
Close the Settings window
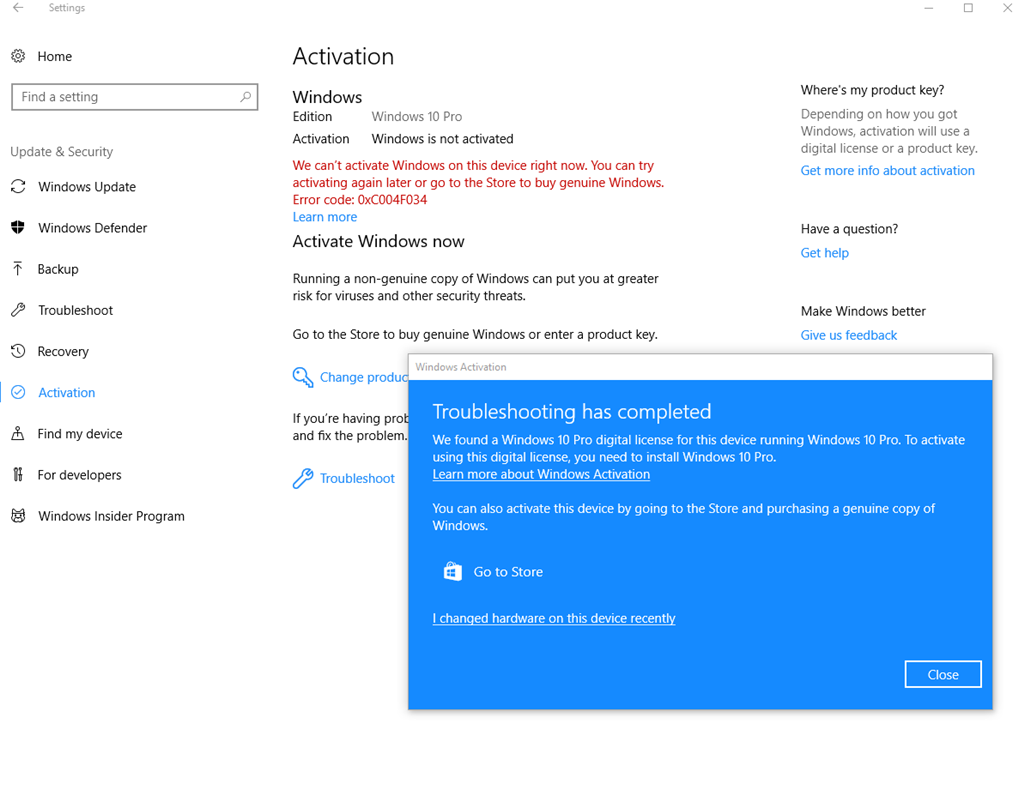point(1007,8)
